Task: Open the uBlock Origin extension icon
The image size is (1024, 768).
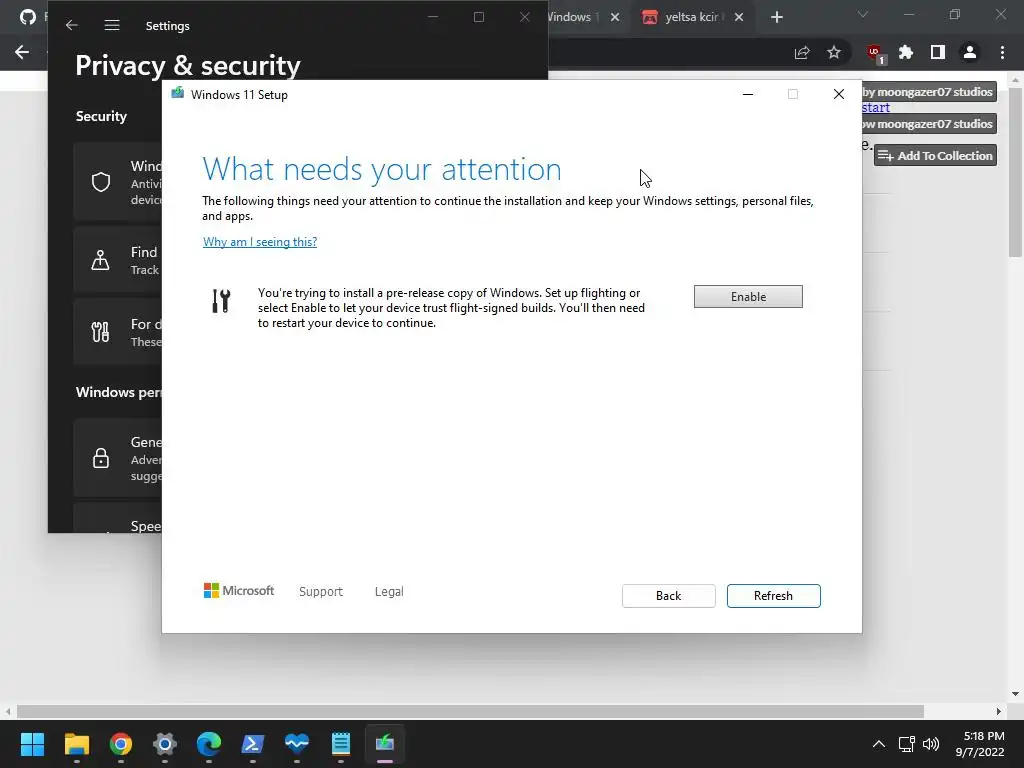Action: pos(874,53)
